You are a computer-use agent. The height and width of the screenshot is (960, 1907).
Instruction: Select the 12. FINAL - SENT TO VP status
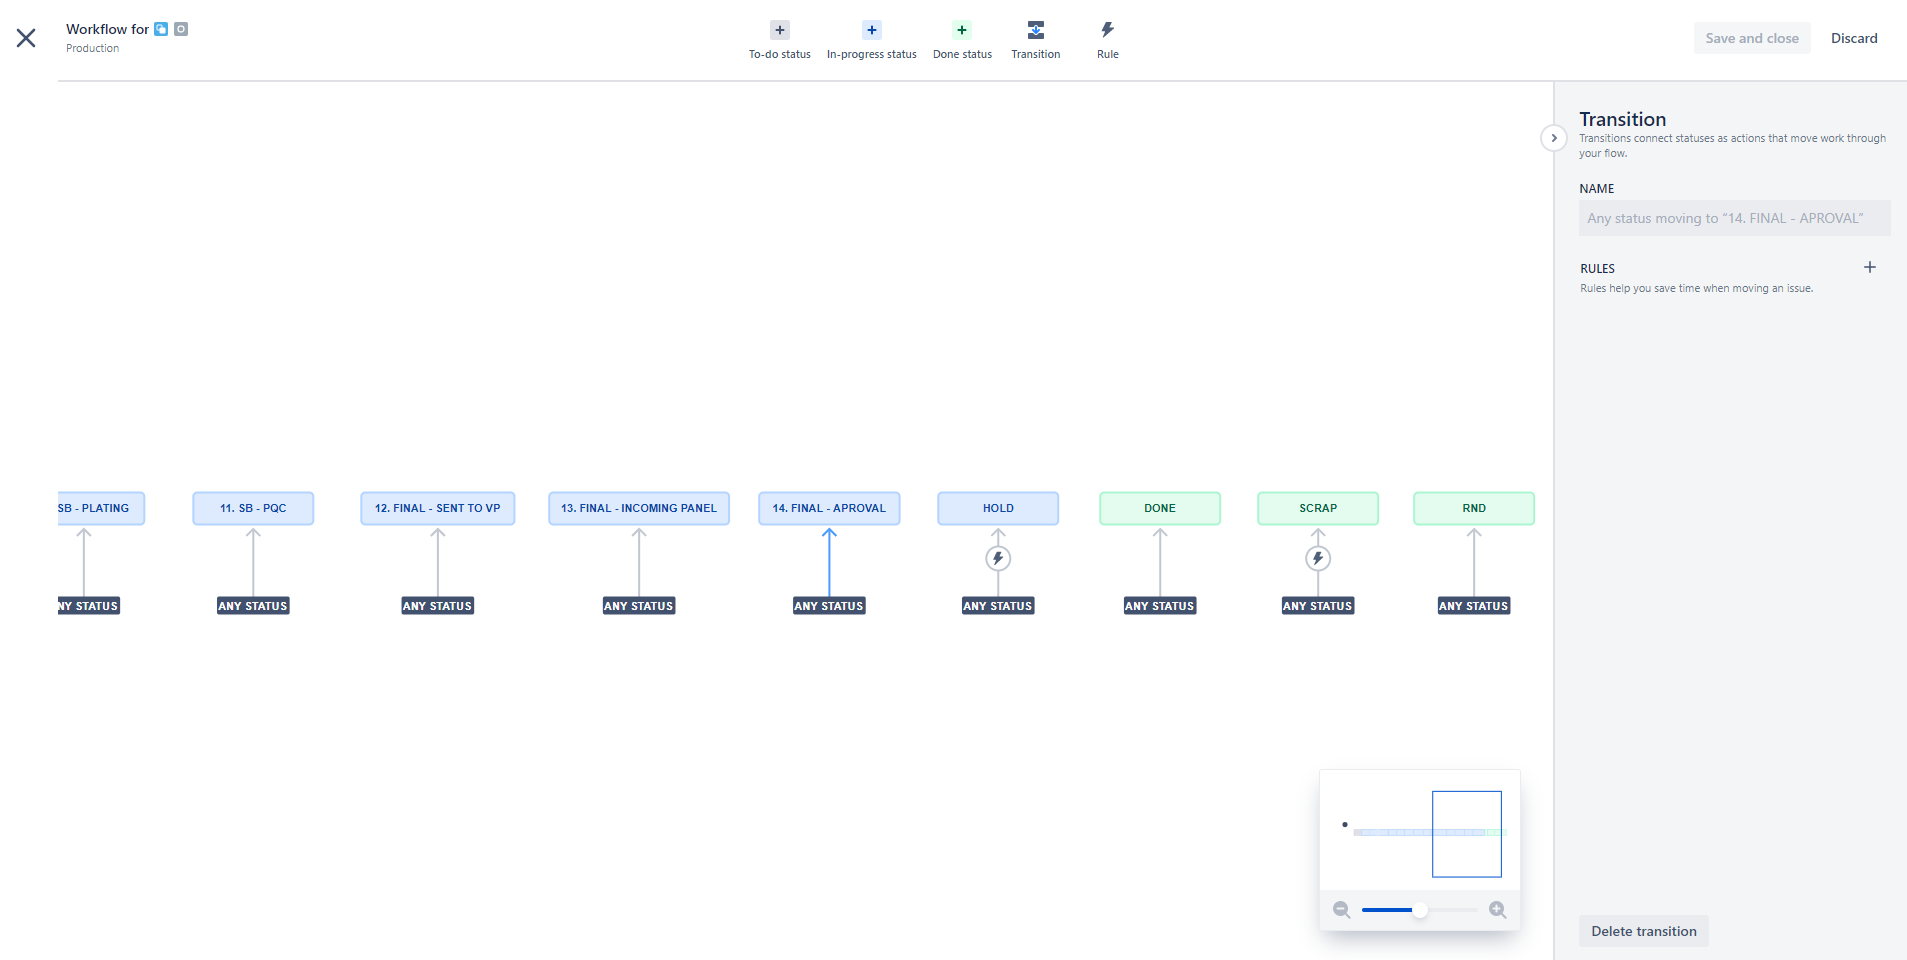pos(438,508)
